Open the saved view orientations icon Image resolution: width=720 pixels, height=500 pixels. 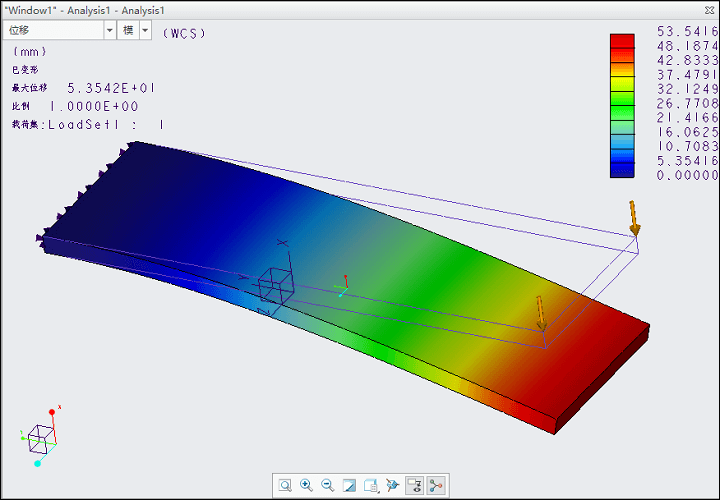coord(370,485)
